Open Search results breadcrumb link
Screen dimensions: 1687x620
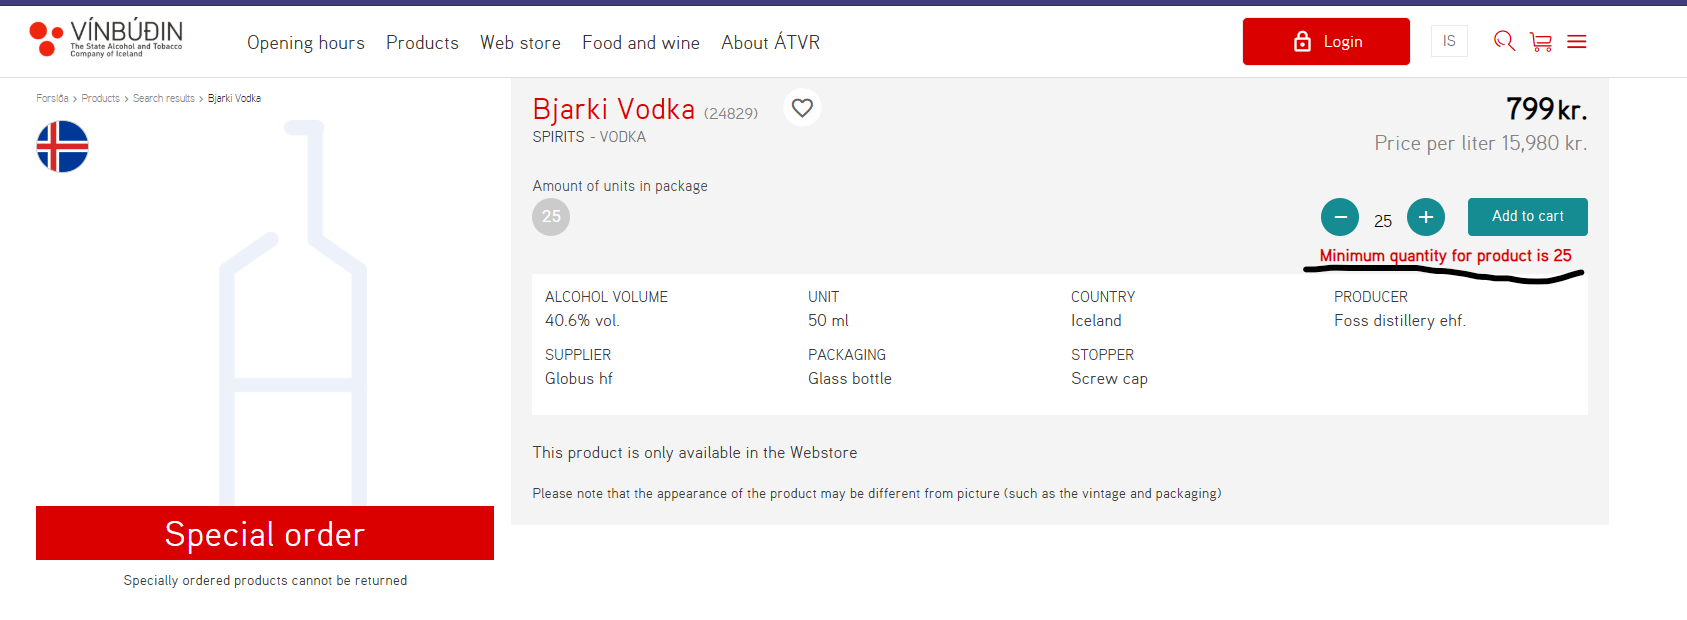pyautogui.click(x=164, y=99)
